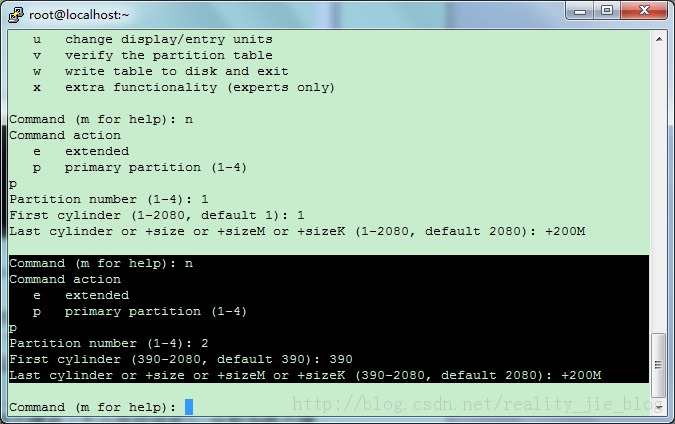675x424 pixels.
Task: Click '+200M' on the non-highlighted line
Action: (565, 231)
